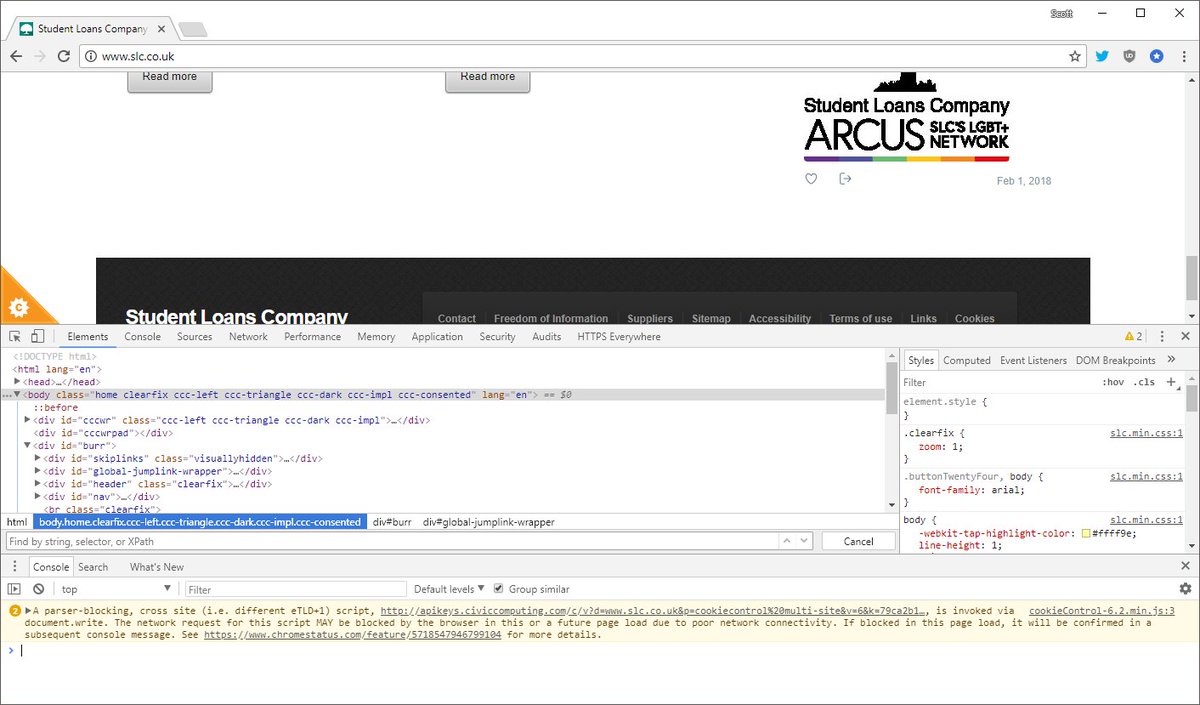The height and width of the screenshot is (705, 1200).
Task: Collapse the body element node
Action: point(17,395)
